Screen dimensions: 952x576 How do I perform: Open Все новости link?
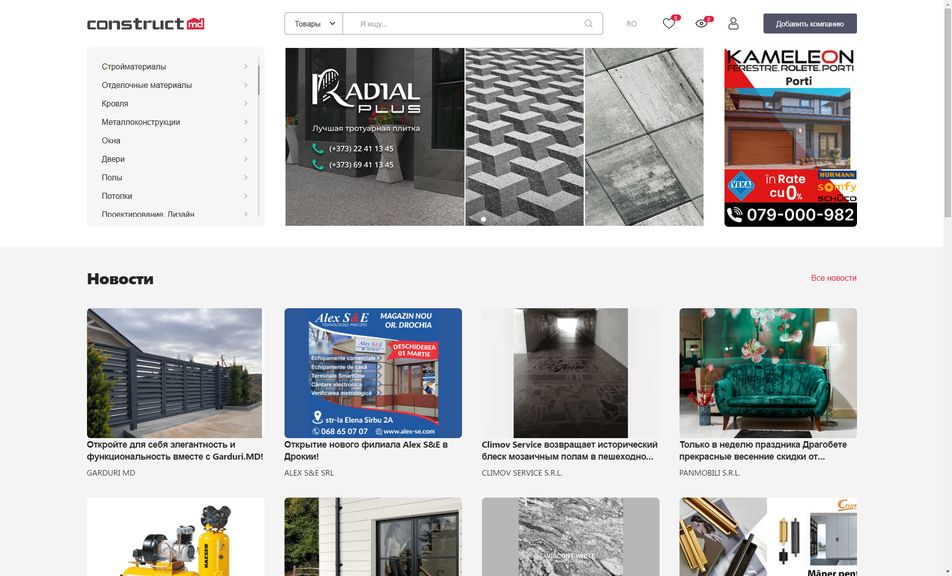pyautogui.click(x=834, y=278)
